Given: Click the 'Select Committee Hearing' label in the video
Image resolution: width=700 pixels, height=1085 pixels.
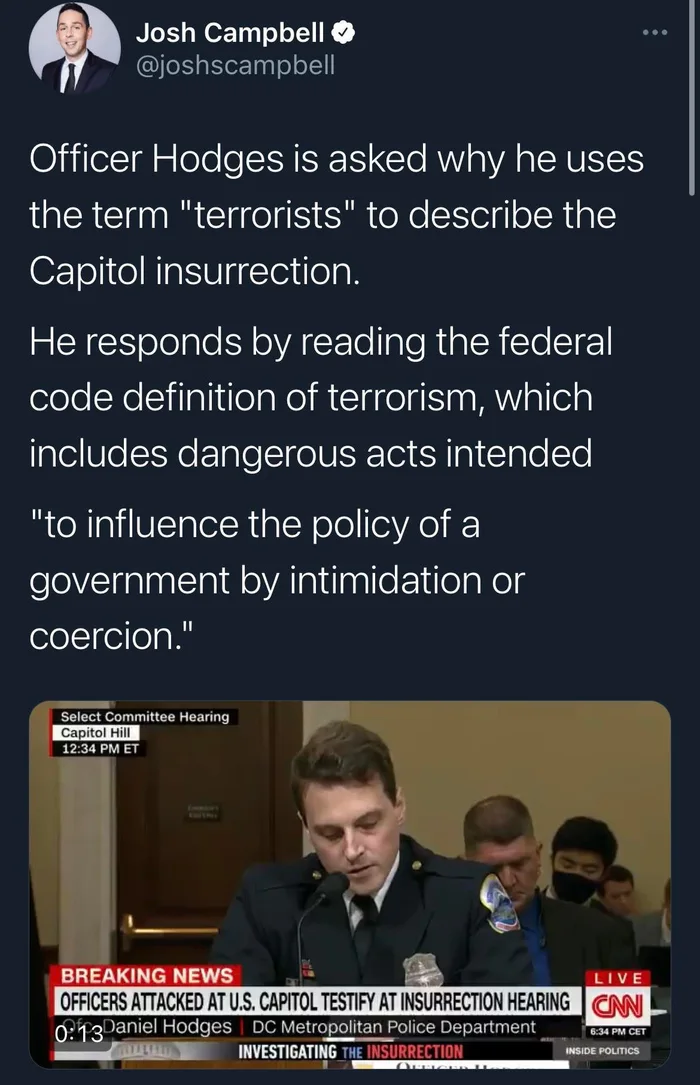Looking at the screenshot, I should point(144,716).
